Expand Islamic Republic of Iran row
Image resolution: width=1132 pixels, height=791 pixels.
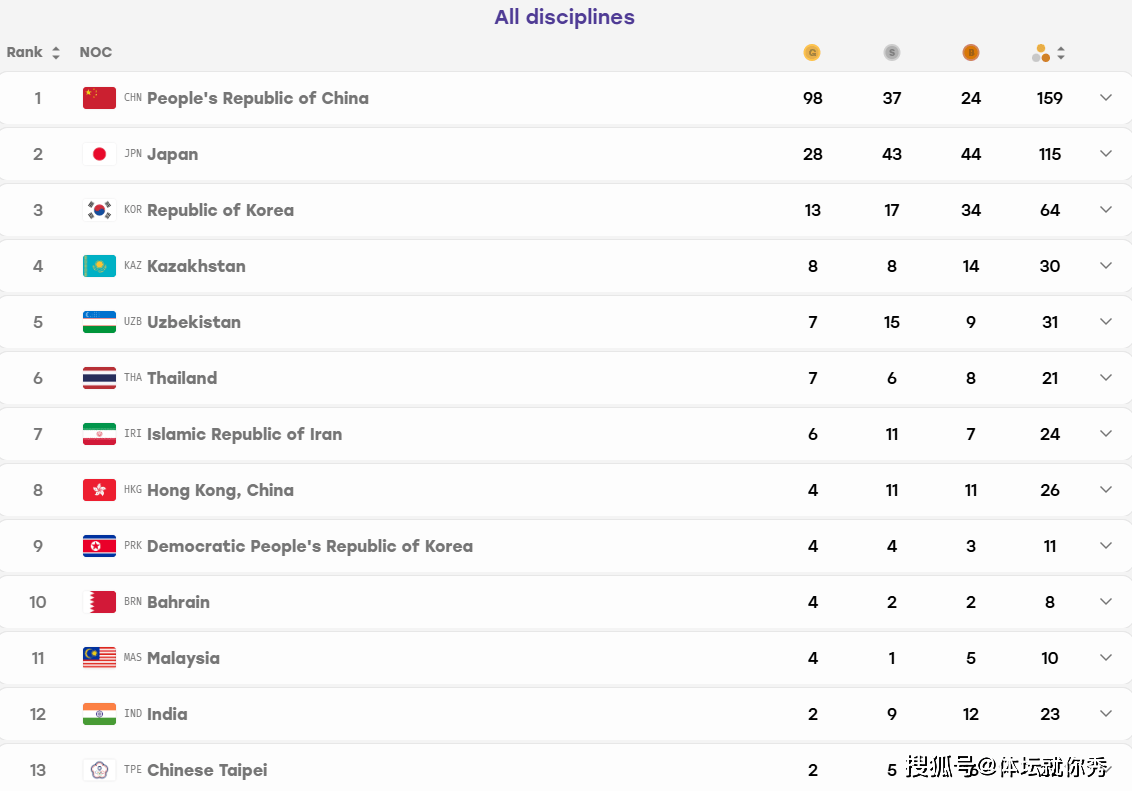coord(1105,433)
